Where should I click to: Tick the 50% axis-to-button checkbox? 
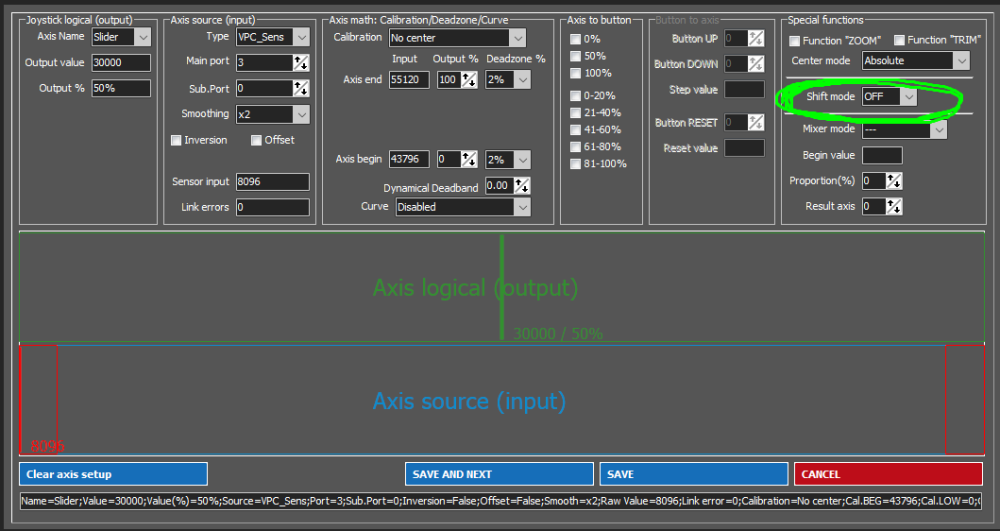point(575,57)
